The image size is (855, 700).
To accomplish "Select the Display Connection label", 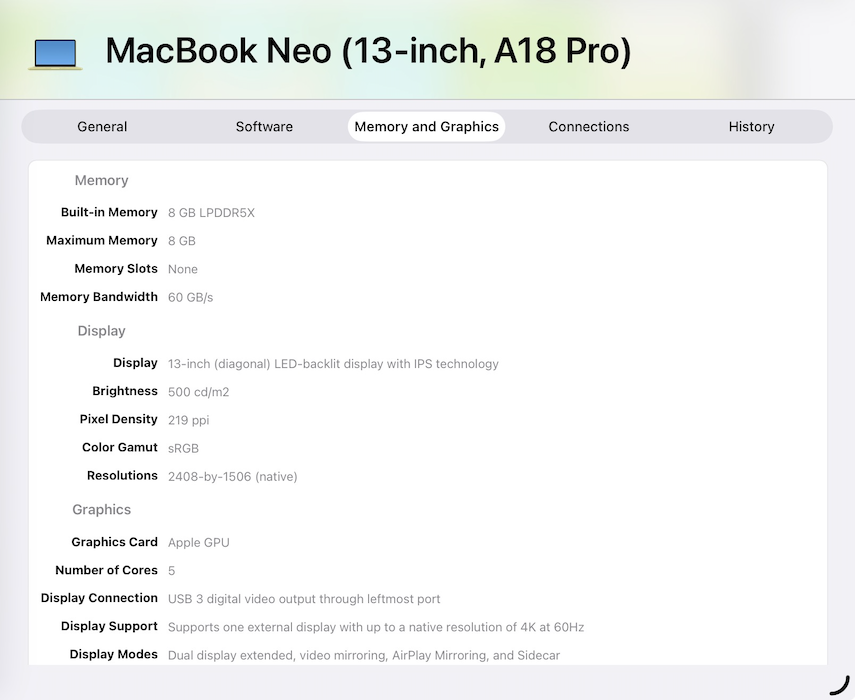I will click(99, 598).
